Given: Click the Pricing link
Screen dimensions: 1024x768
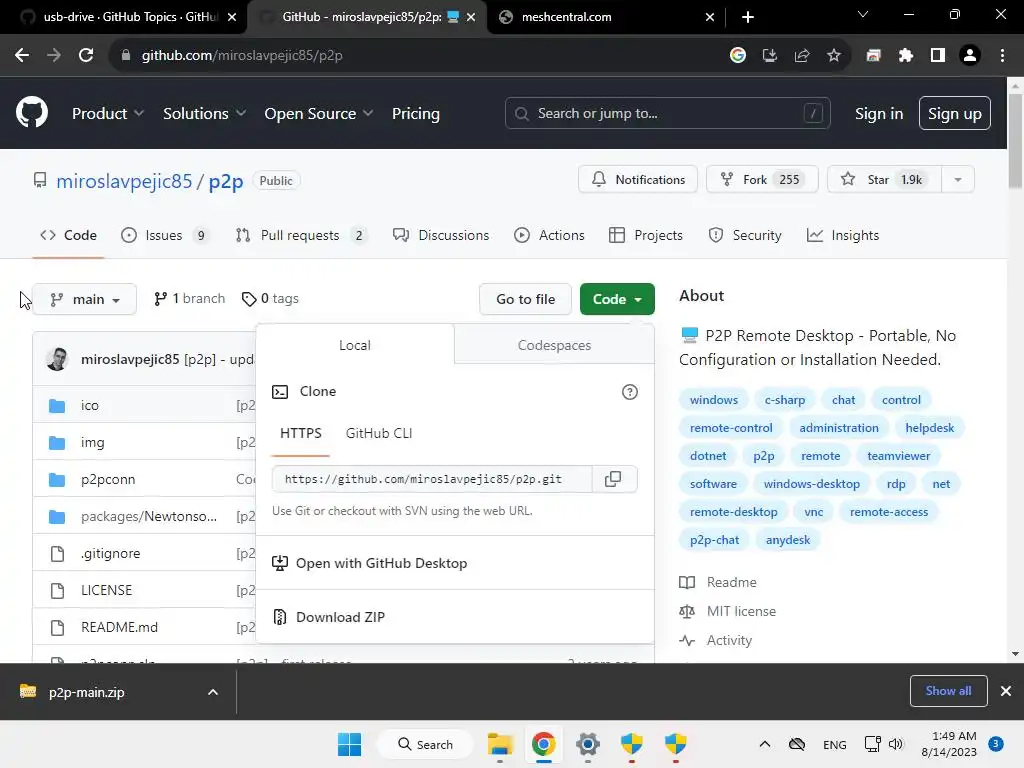Looking at the screenshot, I should click(x=416, y=114).
